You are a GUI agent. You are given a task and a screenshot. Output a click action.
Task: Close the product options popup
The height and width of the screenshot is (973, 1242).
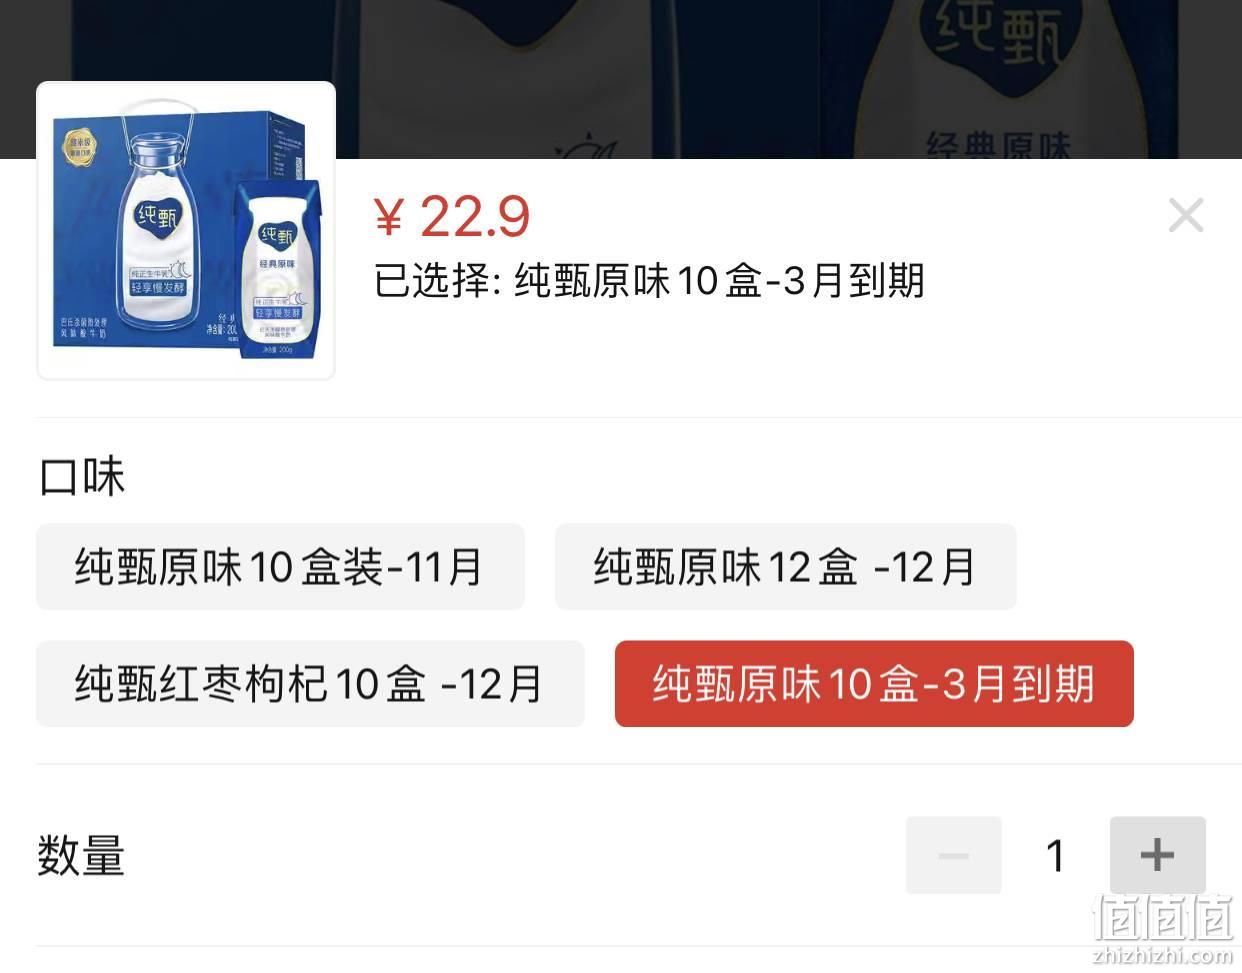pyautogui.click(x=1185, y=215)
